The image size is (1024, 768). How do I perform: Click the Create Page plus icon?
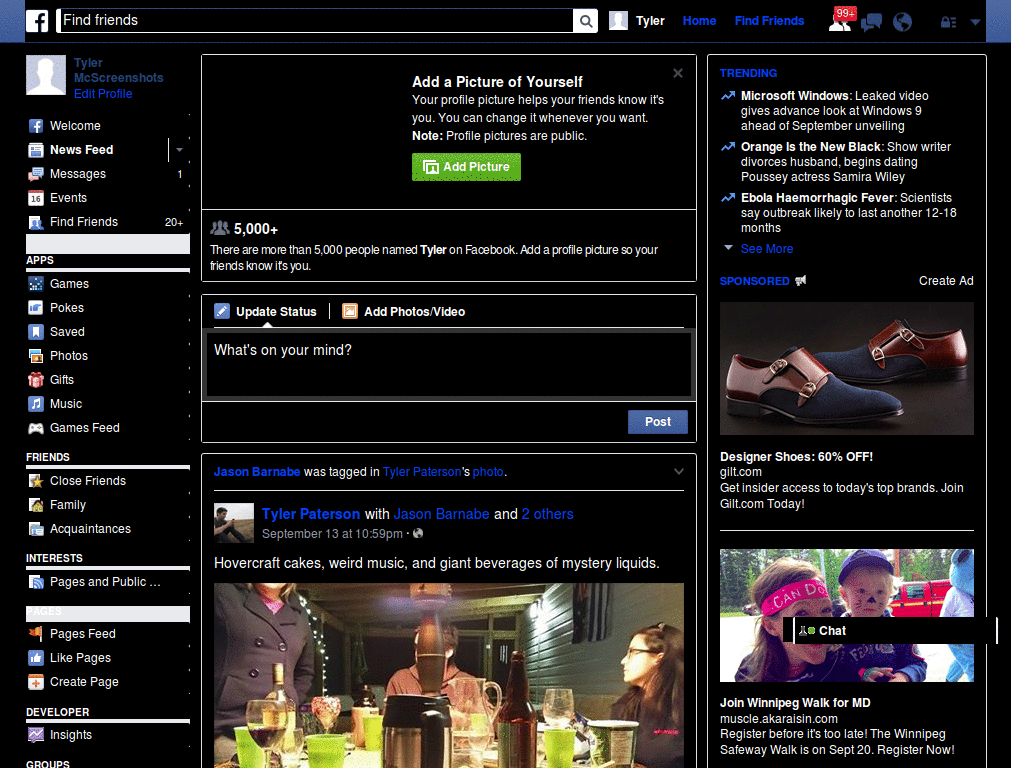point(36,682)
